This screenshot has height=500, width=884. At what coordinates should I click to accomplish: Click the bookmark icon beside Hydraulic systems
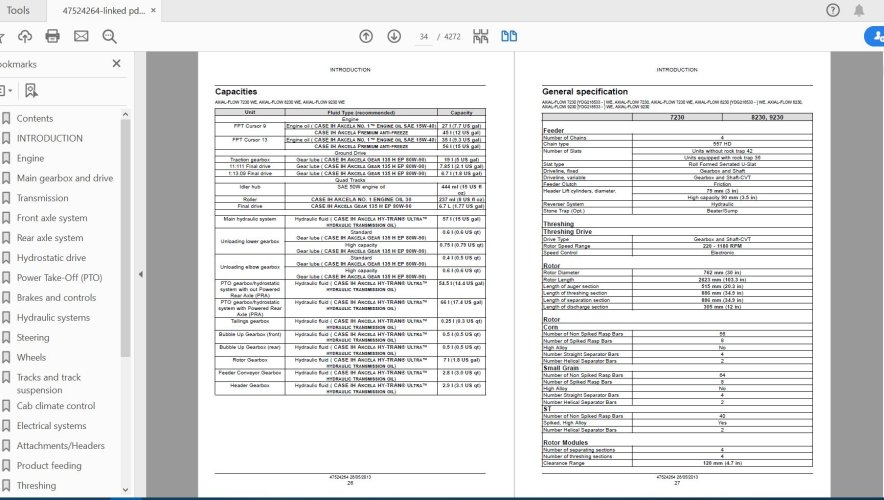tap(6, 317)
